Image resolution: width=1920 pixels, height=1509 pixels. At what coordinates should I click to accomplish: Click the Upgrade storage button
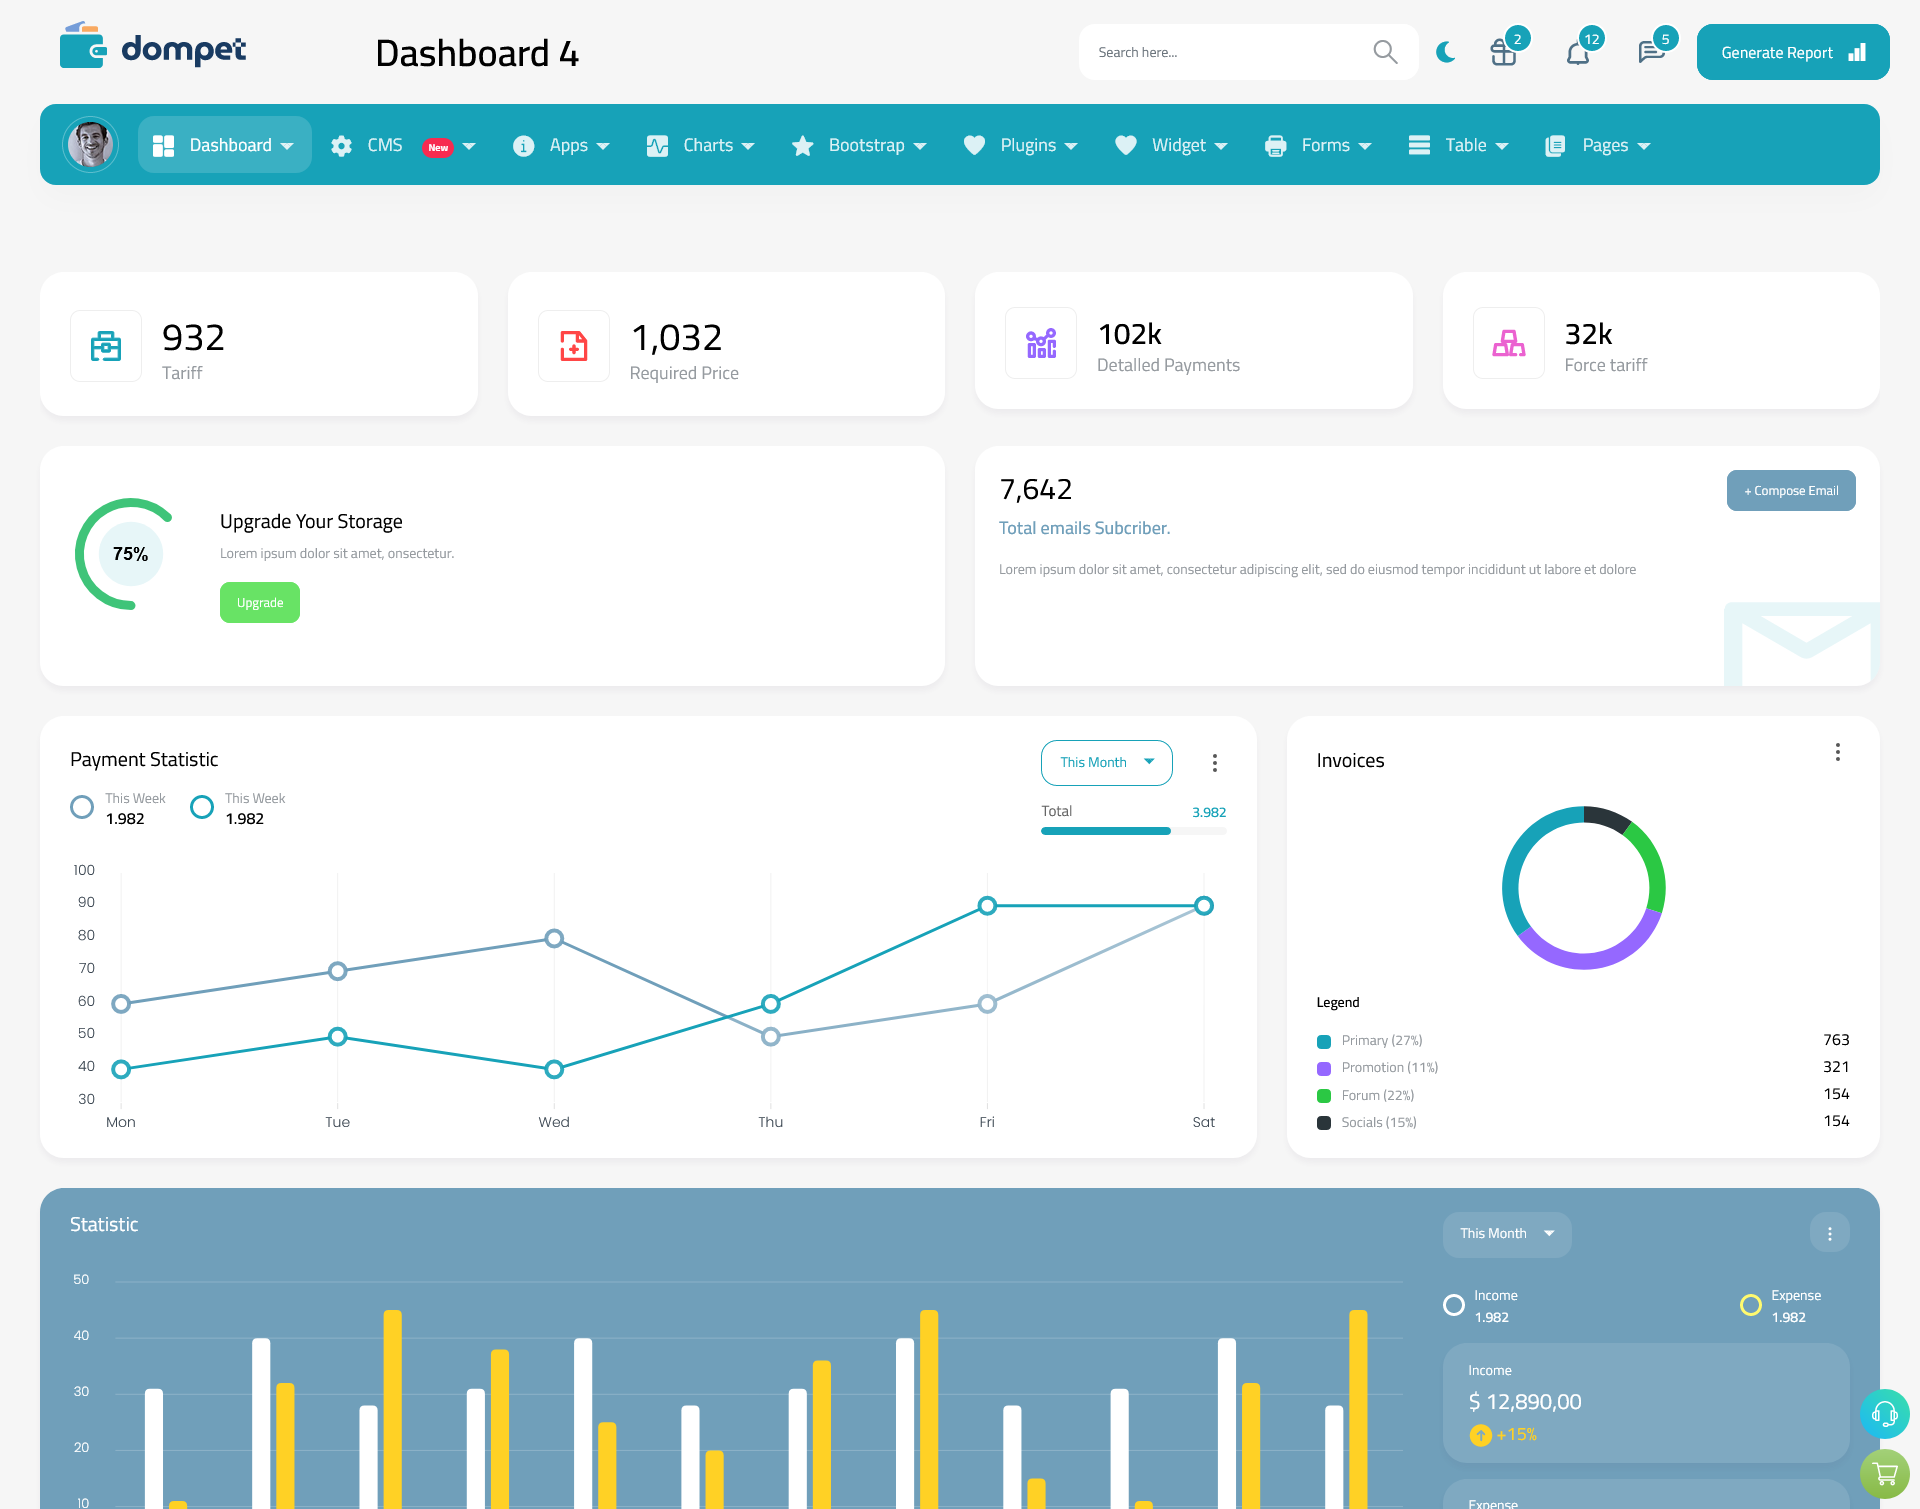pyautogui.click(x=260, y=602)
